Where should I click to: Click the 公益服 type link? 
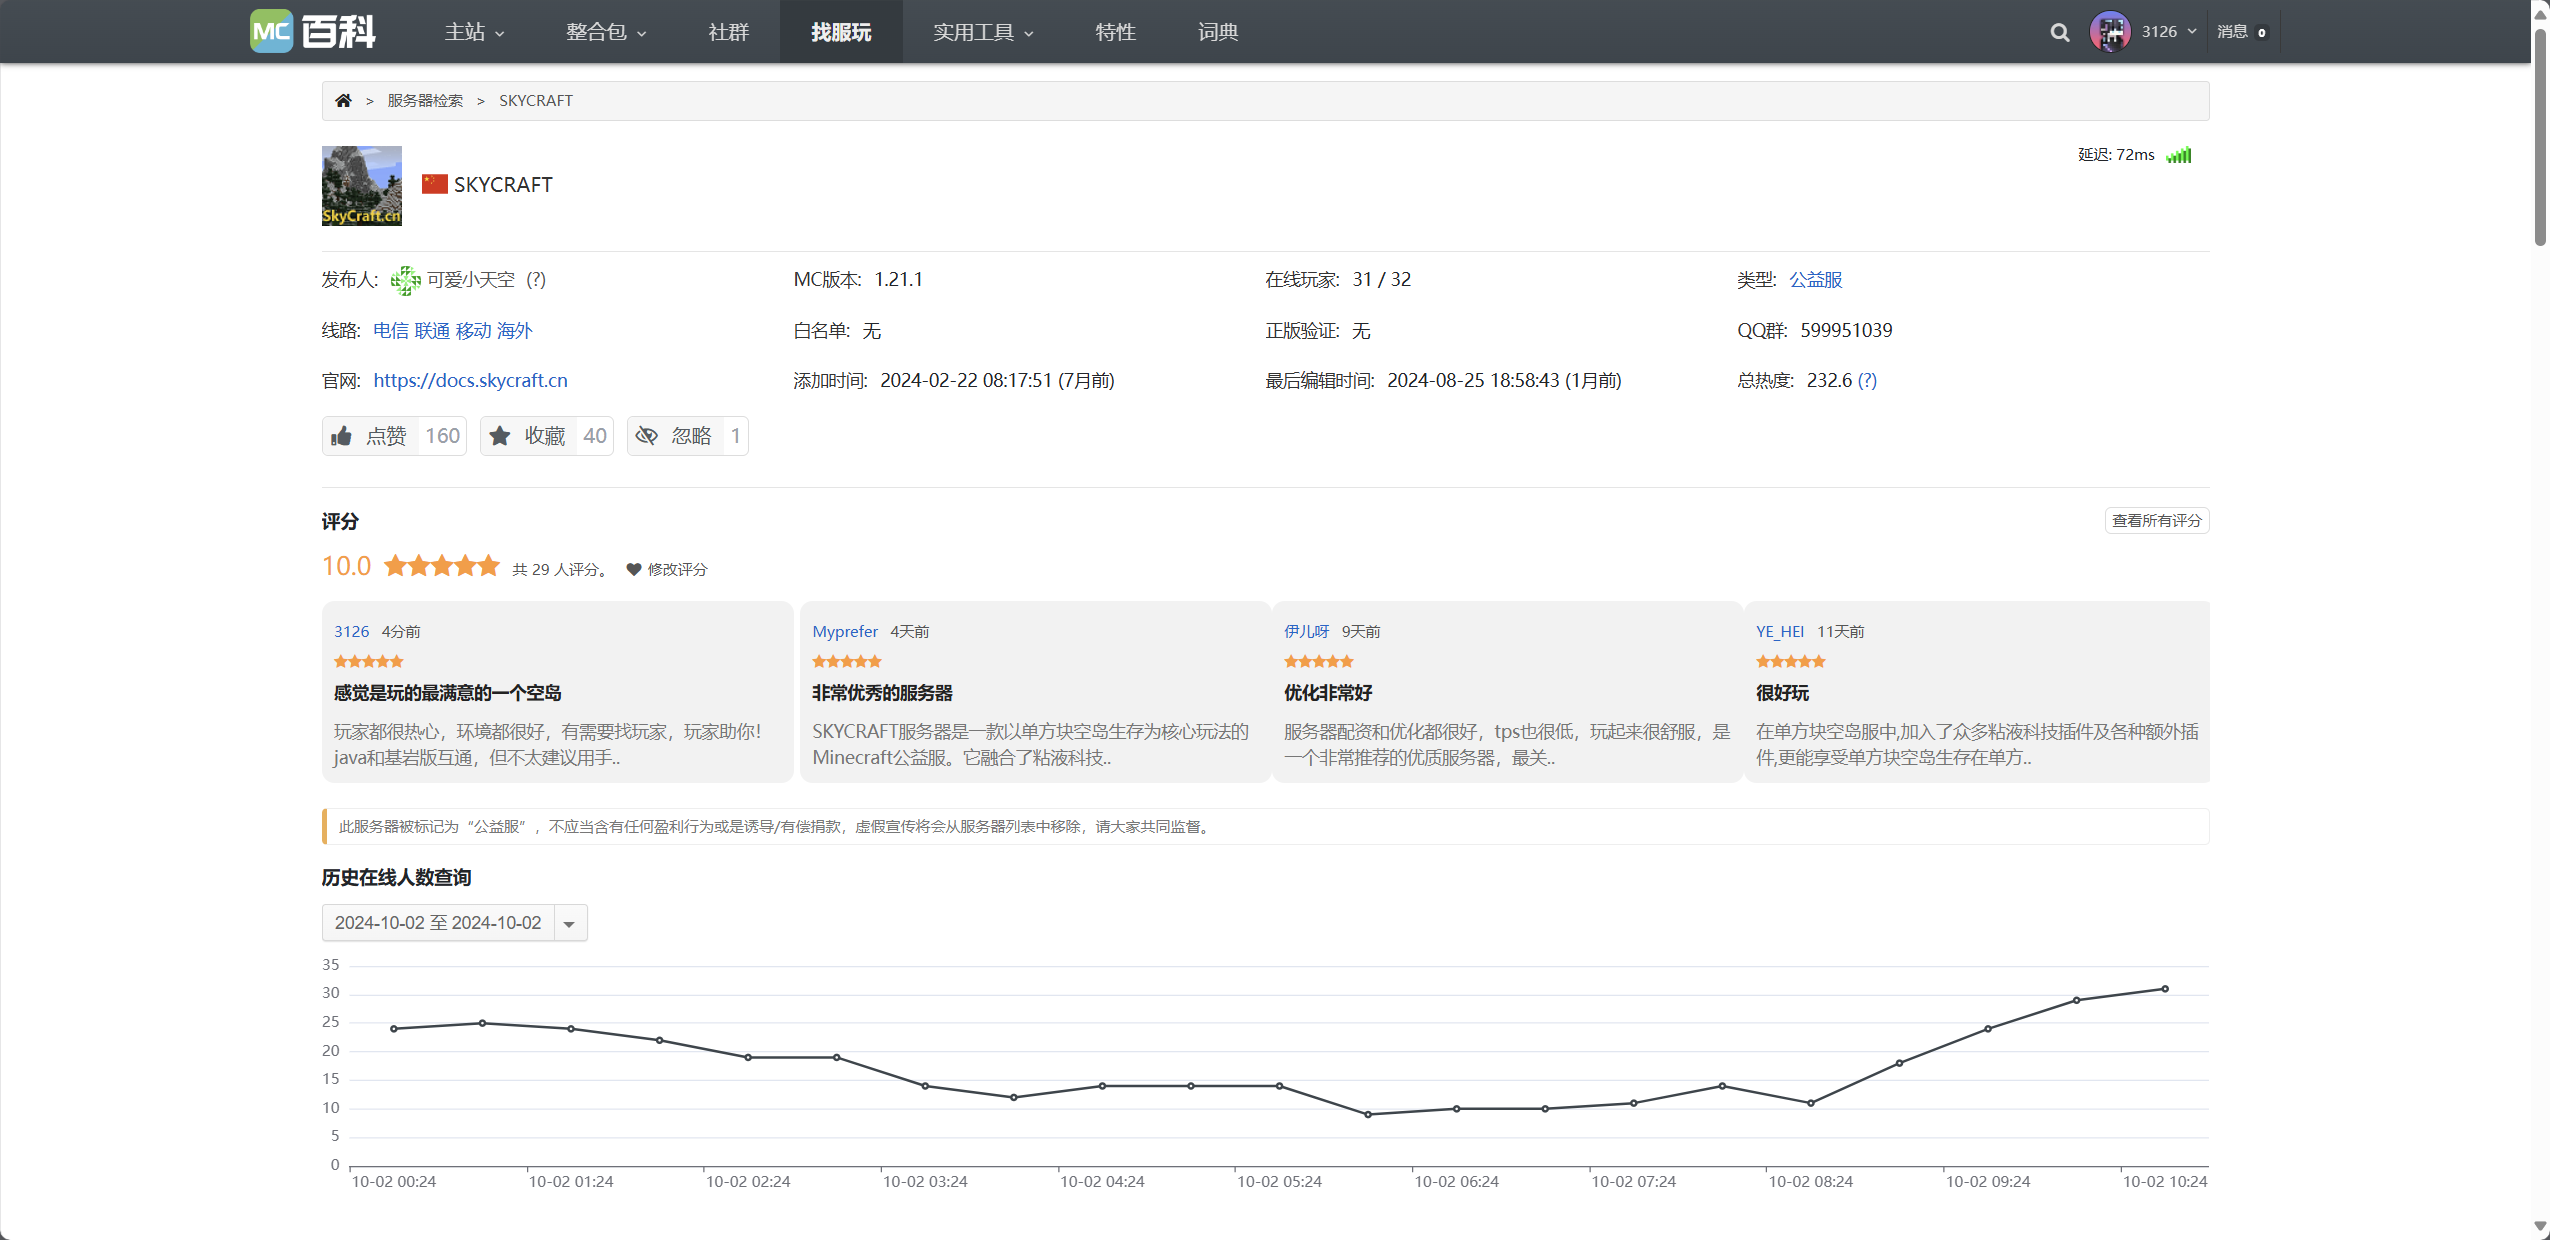1816,280
